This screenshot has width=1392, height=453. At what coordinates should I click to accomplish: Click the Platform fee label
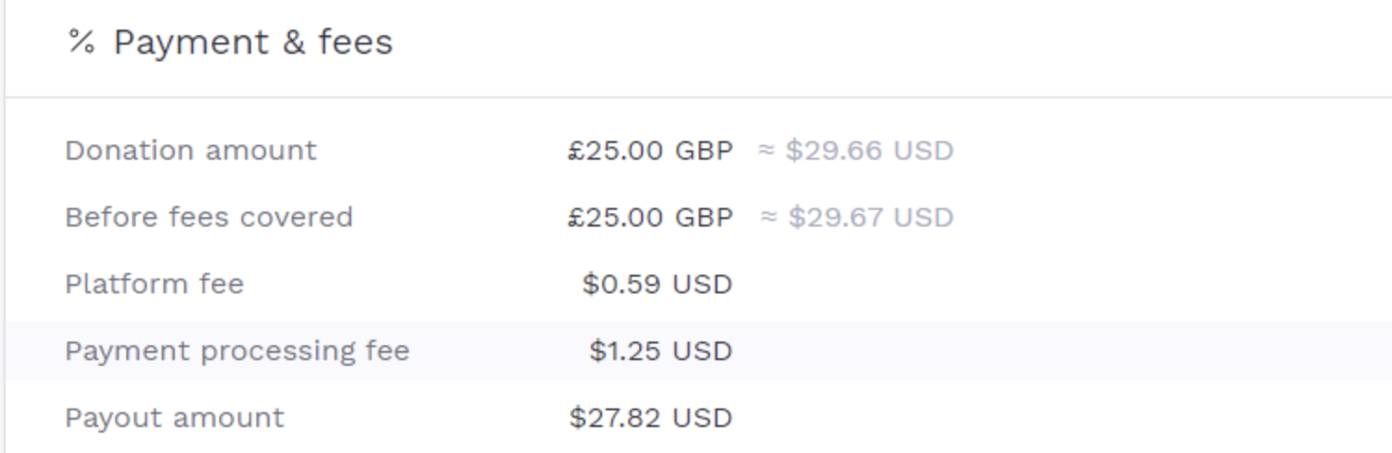[x=154, y=285]
